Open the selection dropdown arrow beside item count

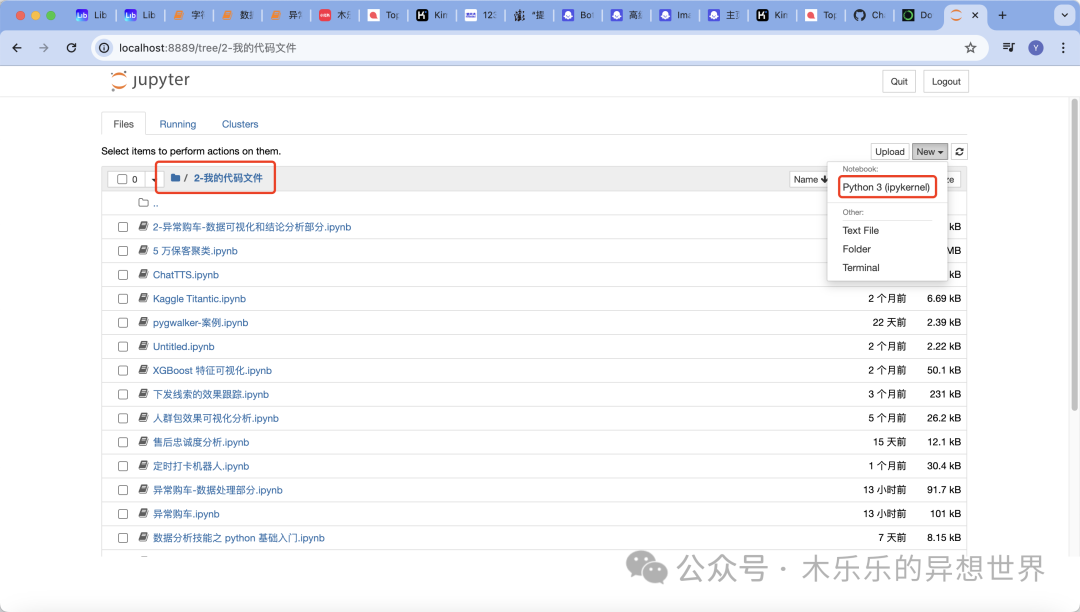153,179
